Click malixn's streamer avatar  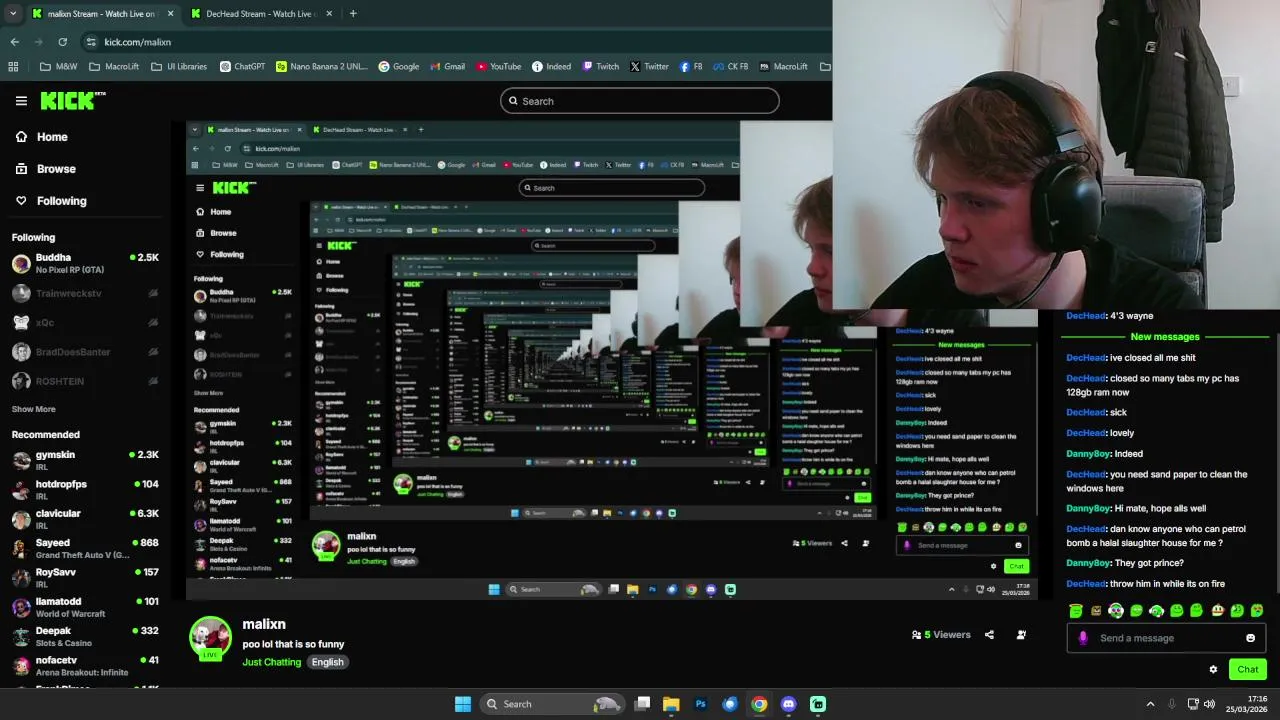pyautogui.click(x=210, y=637)
